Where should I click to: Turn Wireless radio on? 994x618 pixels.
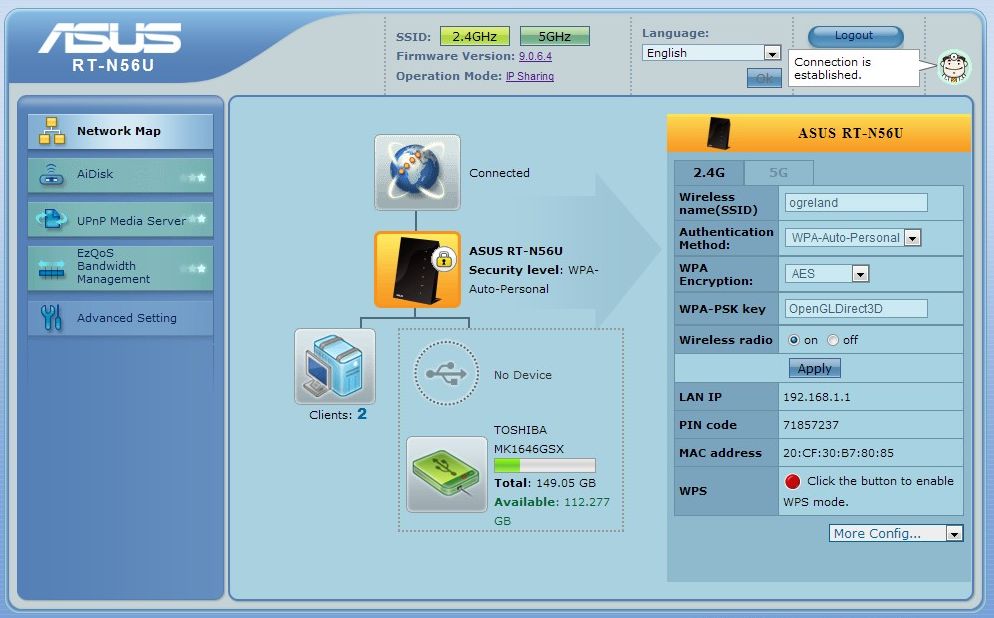pos(794,340)
